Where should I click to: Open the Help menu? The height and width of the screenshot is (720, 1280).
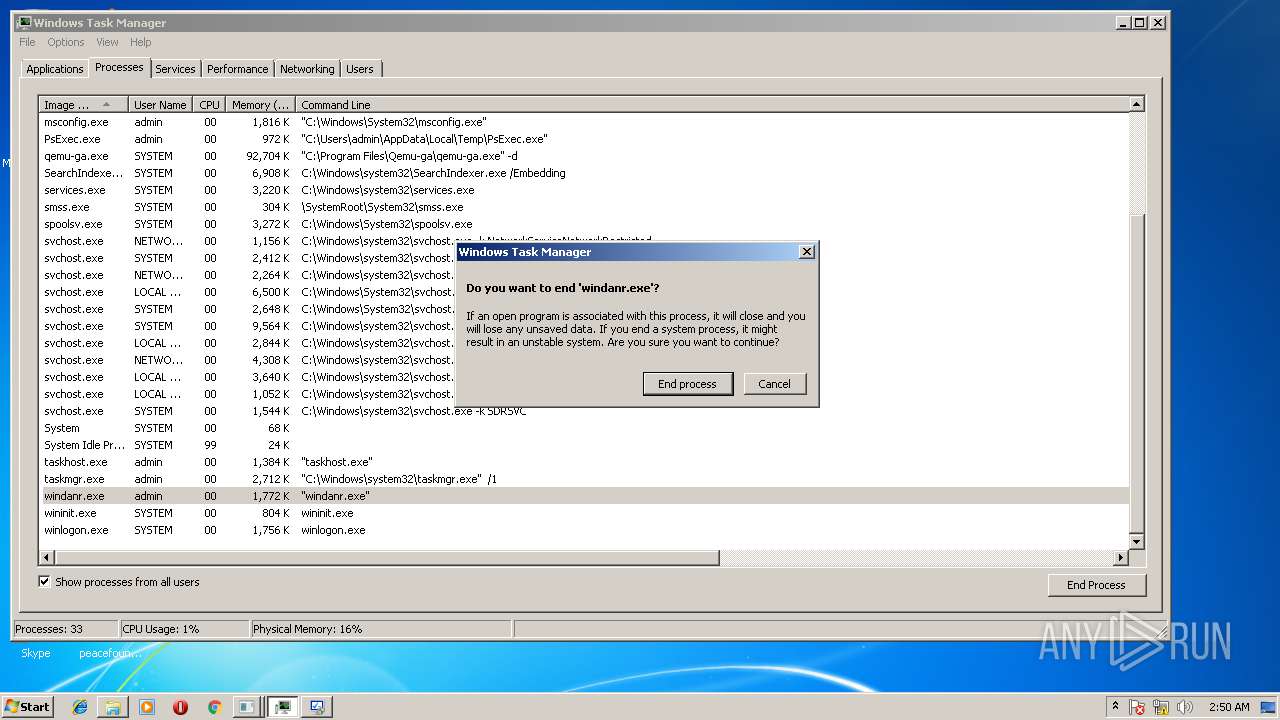click(141, 42)
